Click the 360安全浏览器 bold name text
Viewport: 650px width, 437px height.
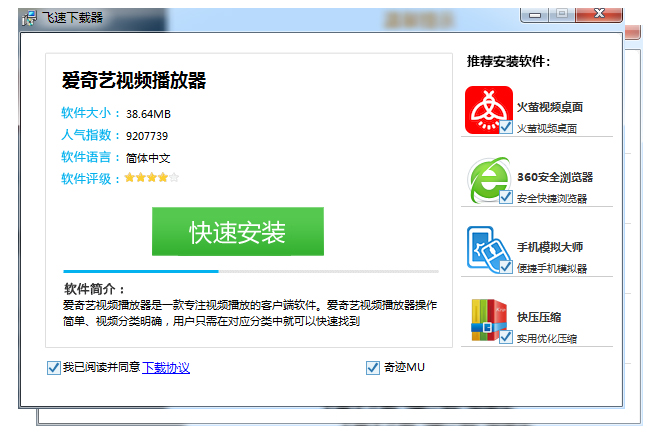554,177
